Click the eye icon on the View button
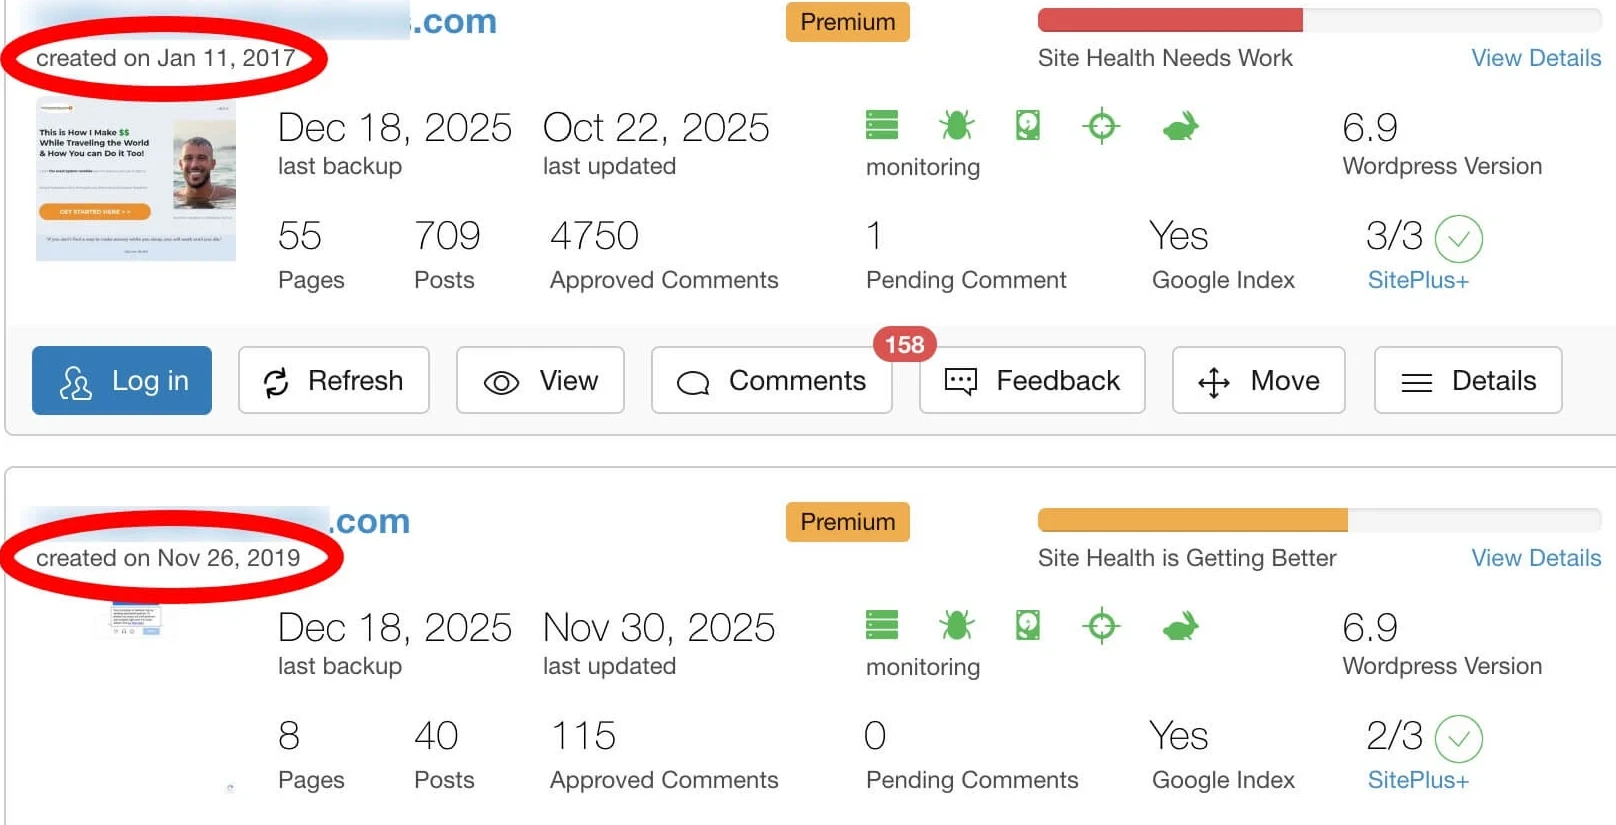Viewport: 1616px width, 825px height. (500, 380)
